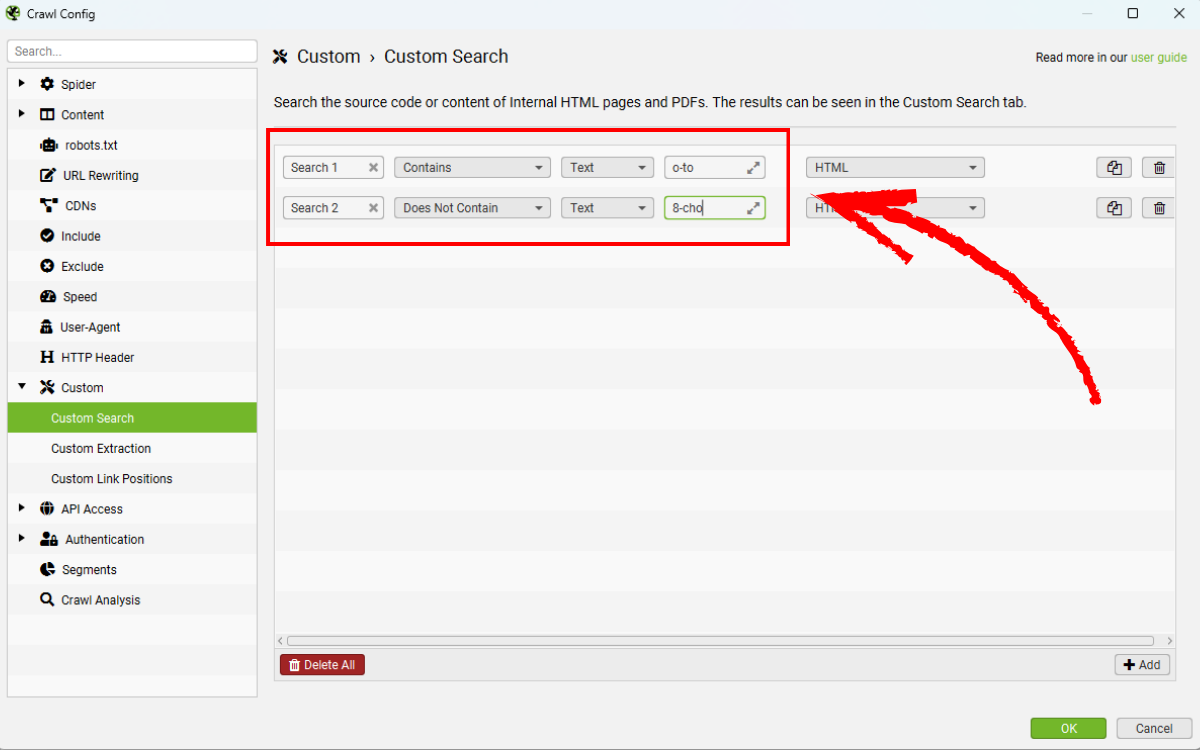The width and height of the screenshot is (1200, 750).
Task: Open the Contains dropdown in Search 1
Action: 472,168
